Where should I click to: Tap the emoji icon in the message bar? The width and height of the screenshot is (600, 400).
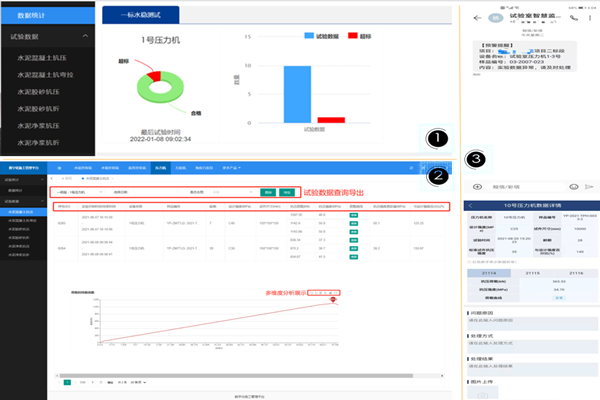coord(574,187)
